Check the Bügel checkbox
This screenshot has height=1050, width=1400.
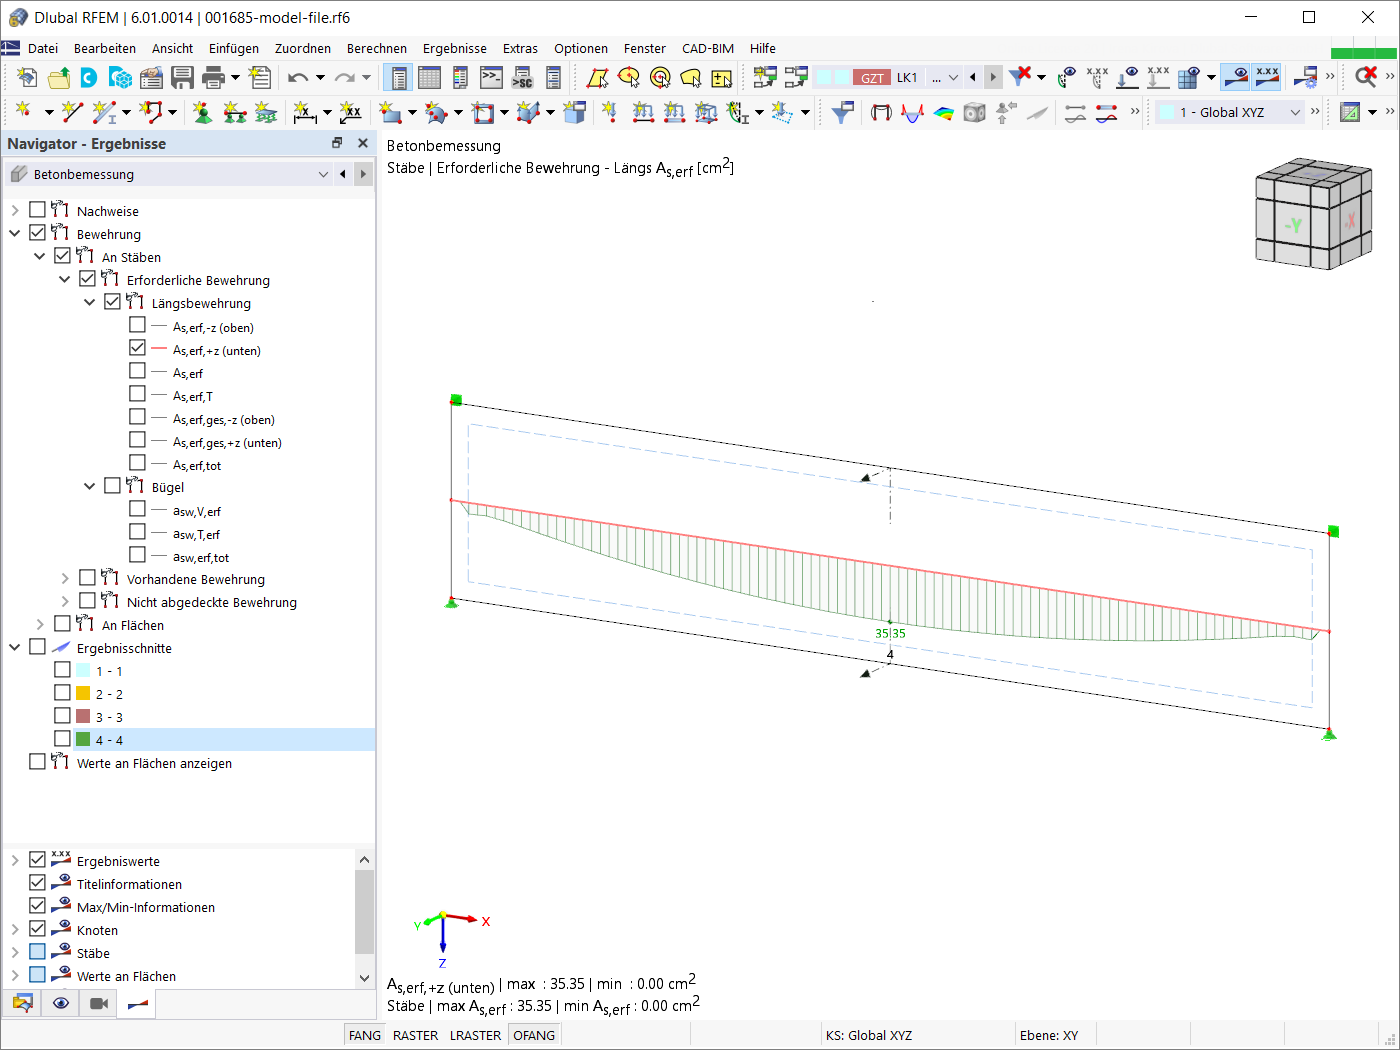coord(112,486)
